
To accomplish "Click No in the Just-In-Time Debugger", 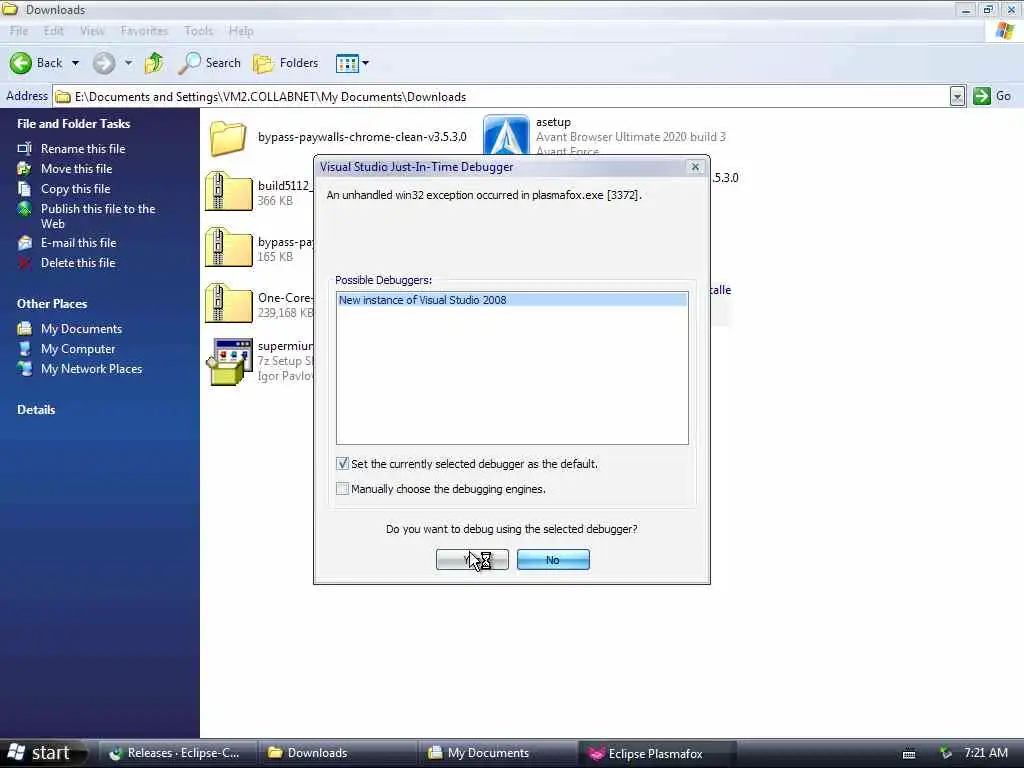I will click(x=552, y=560).
